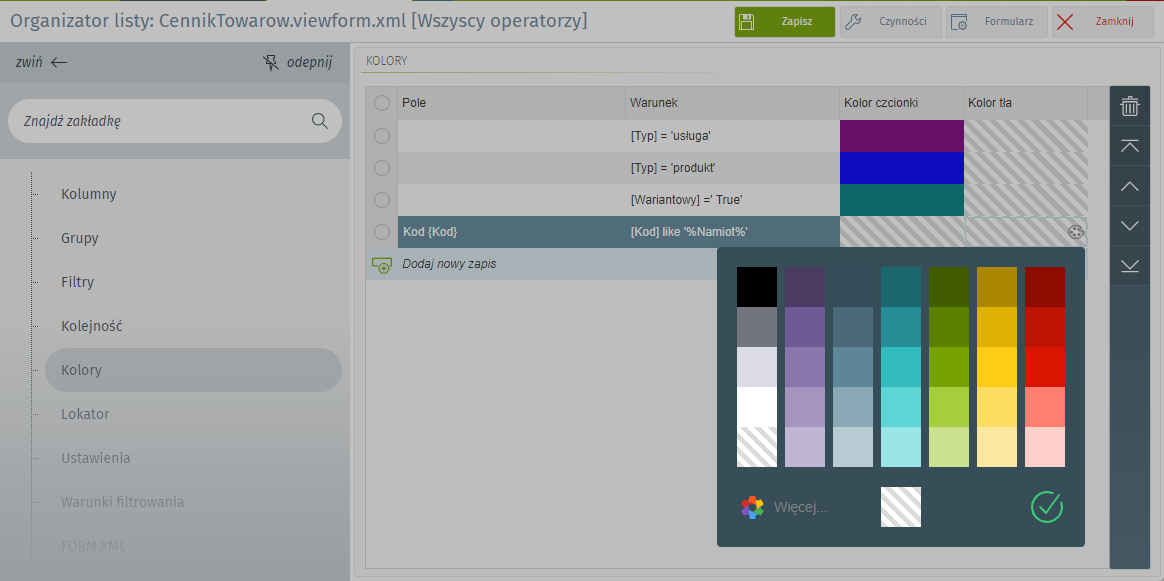Move selected record up one position

pos(1129,186)
